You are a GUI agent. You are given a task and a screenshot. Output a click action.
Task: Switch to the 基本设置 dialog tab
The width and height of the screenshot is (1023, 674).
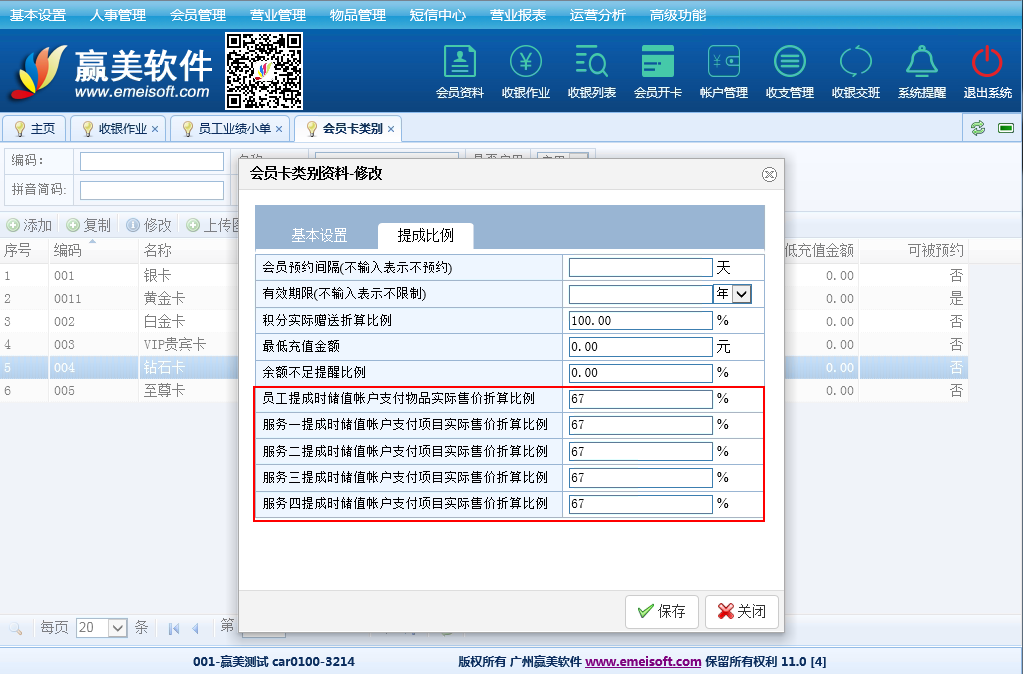(319, 235)
